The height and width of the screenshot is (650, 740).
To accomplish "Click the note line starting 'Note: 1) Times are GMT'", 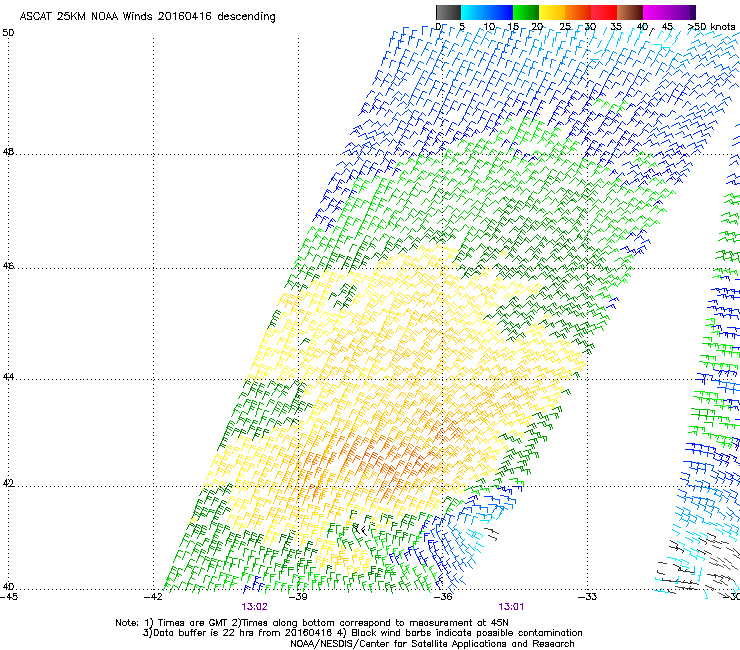I will [x=312, y=623].
